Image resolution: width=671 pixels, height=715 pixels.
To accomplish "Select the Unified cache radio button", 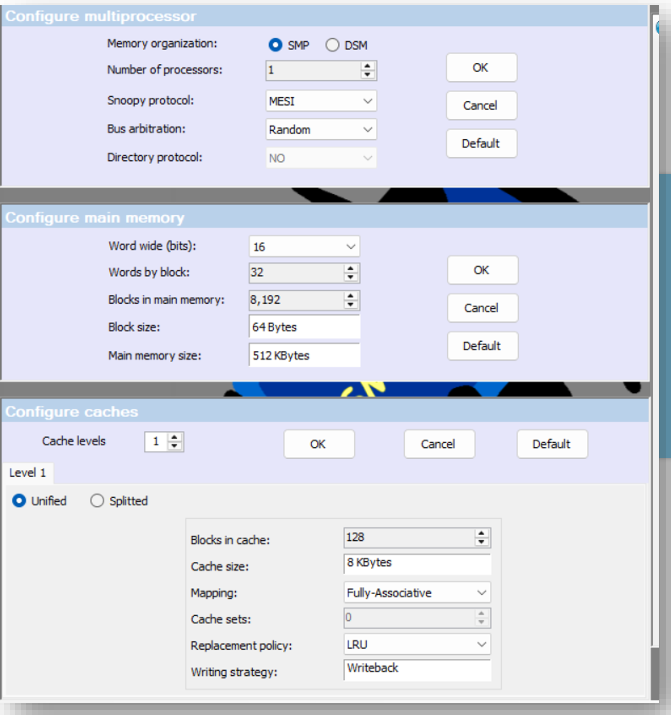I will (x=19, y=501).
